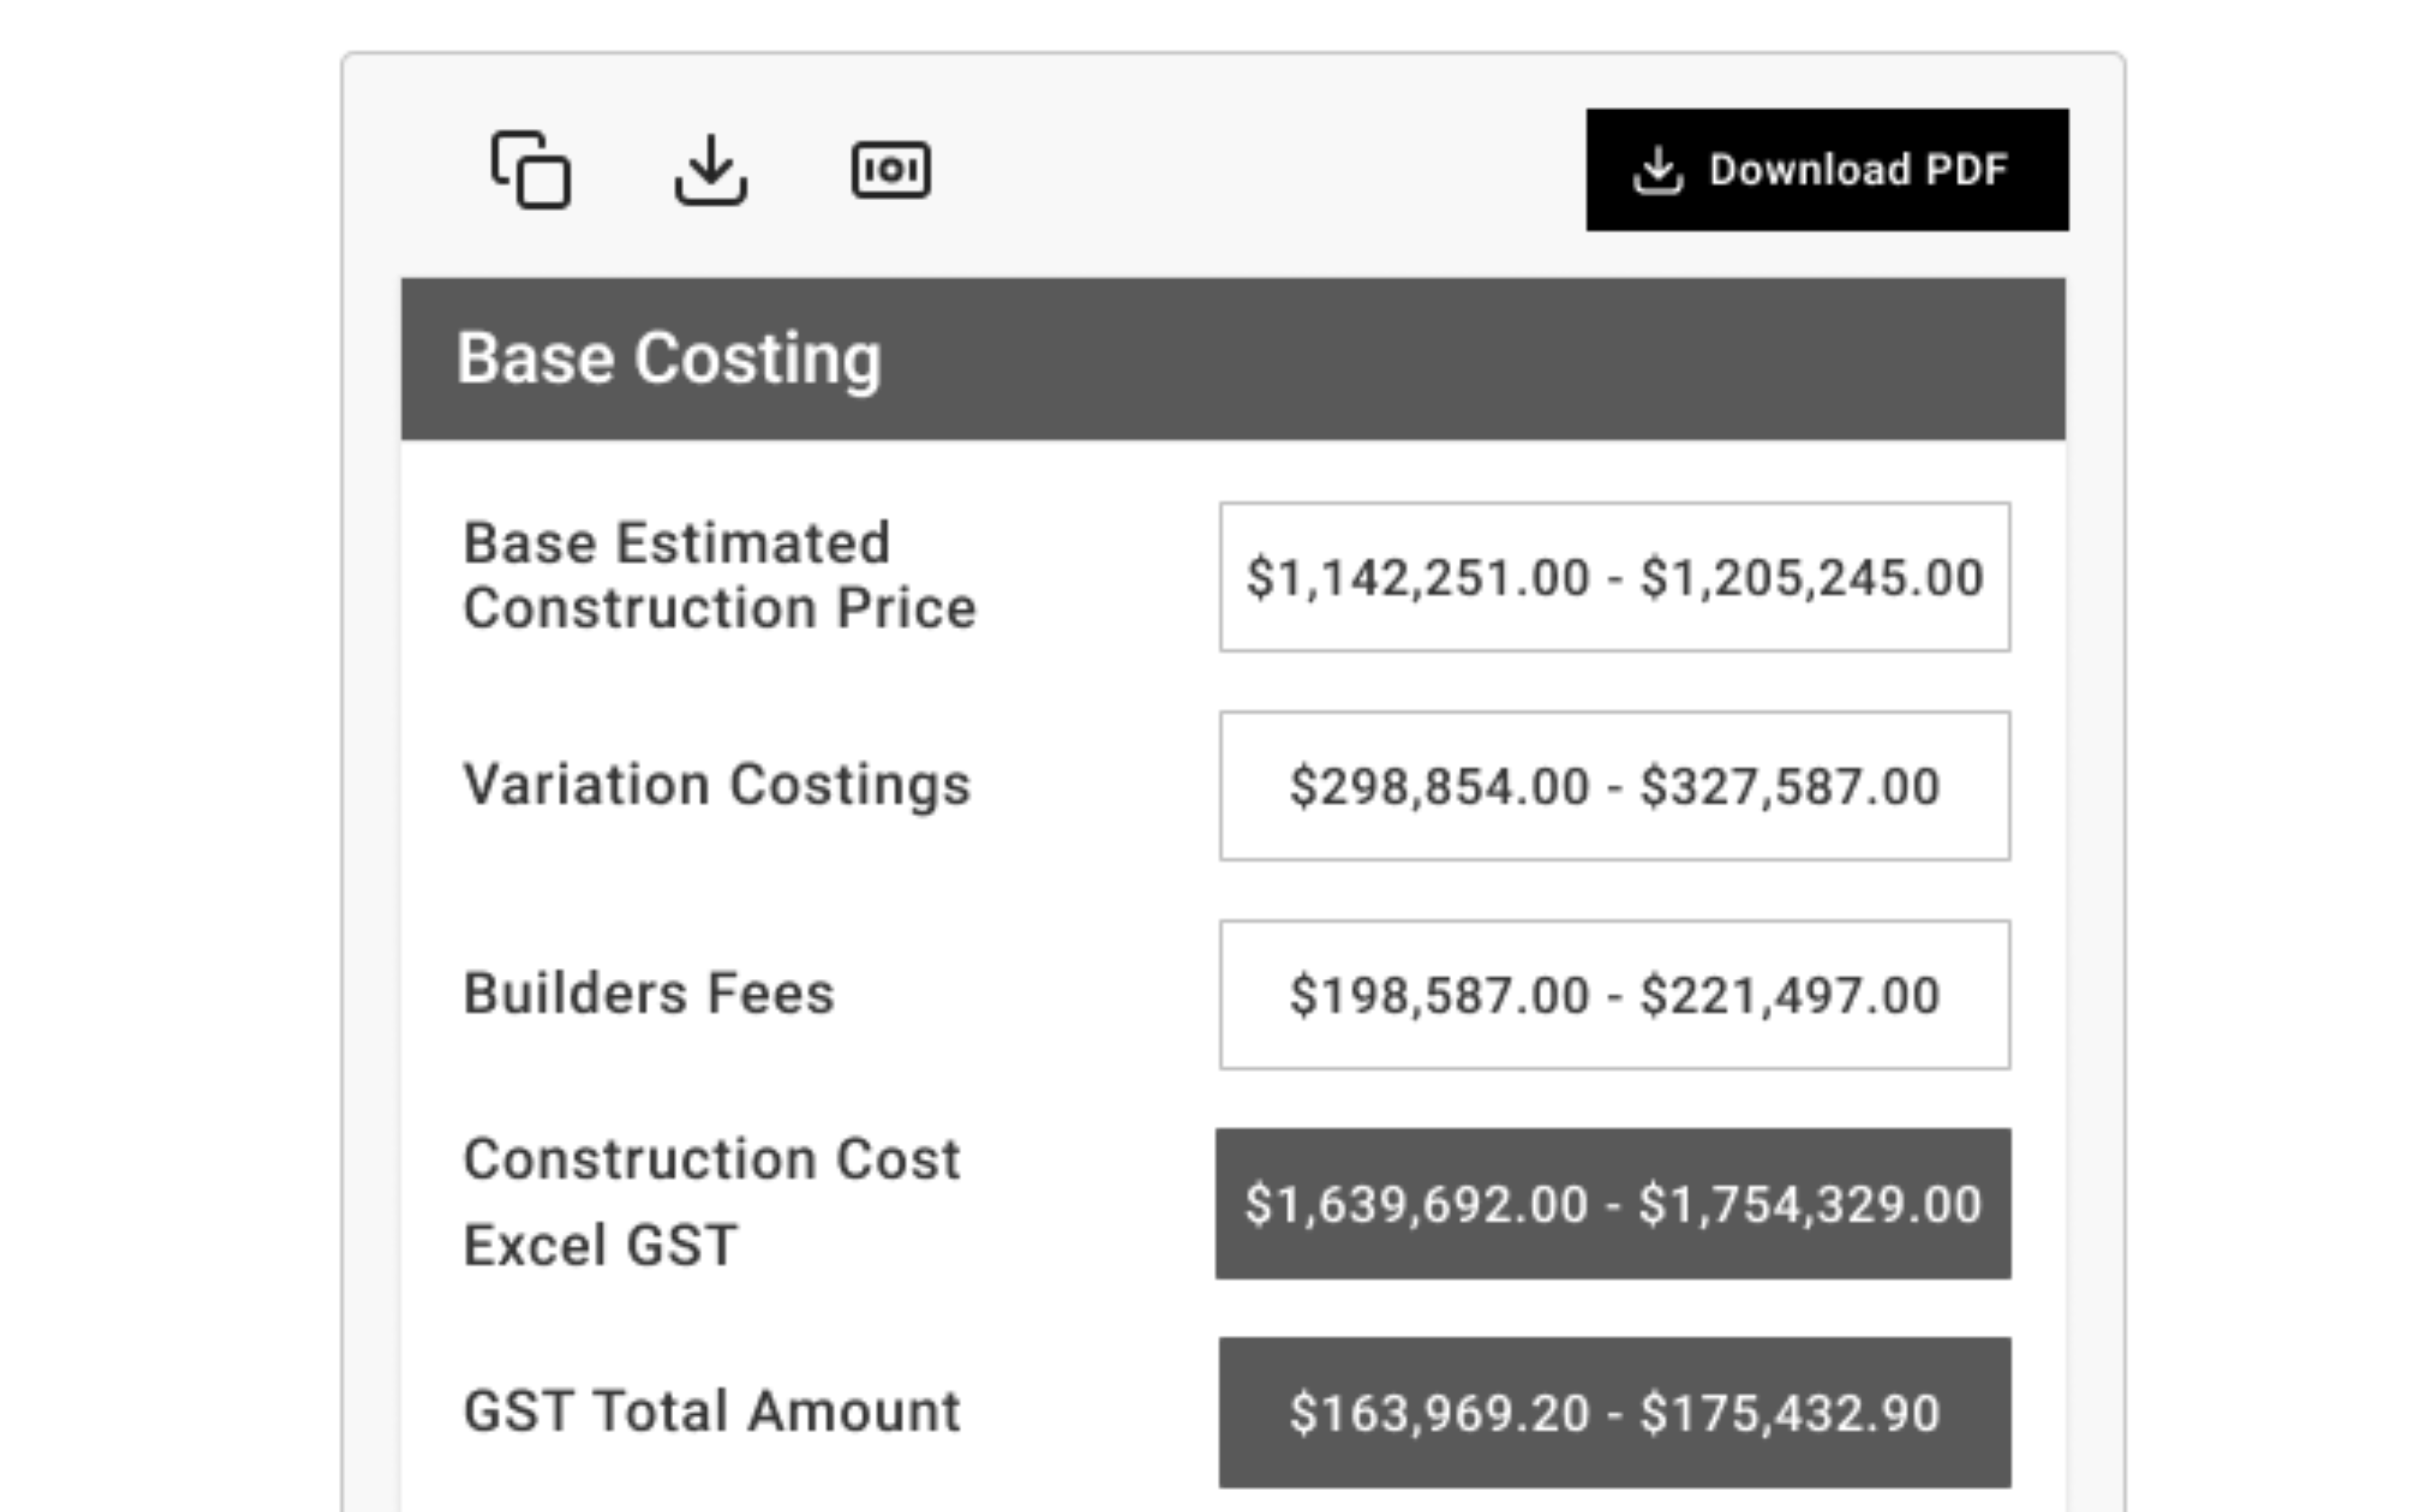Click the $327,587.00 maximum variation cost
2419x1512 pixels.
click(x=1790, y=787)
